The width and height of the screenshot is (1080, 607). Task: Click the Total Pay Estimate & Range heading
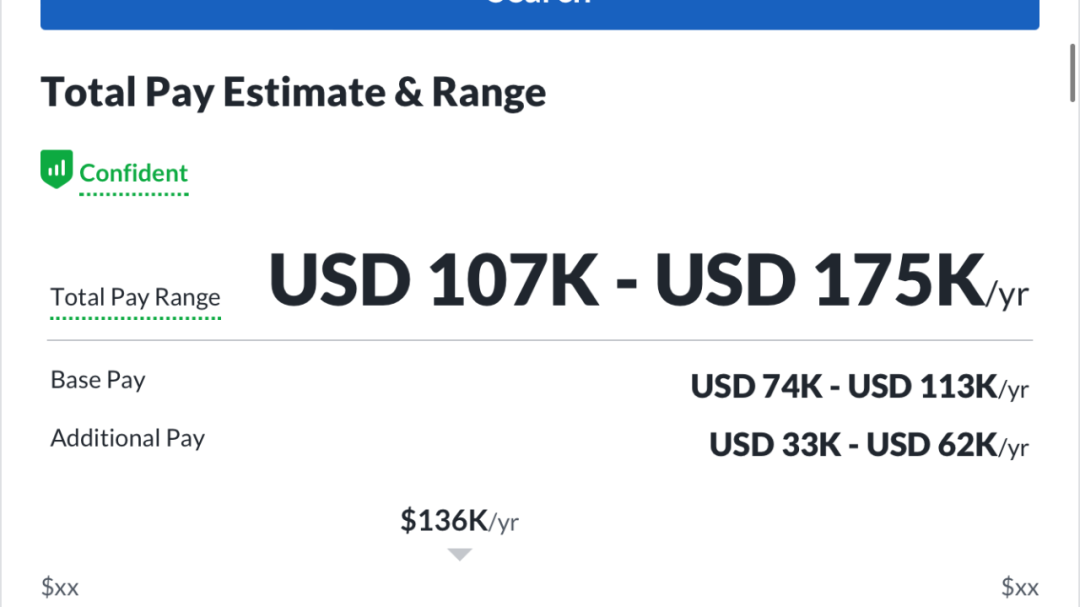click(293, 92)
